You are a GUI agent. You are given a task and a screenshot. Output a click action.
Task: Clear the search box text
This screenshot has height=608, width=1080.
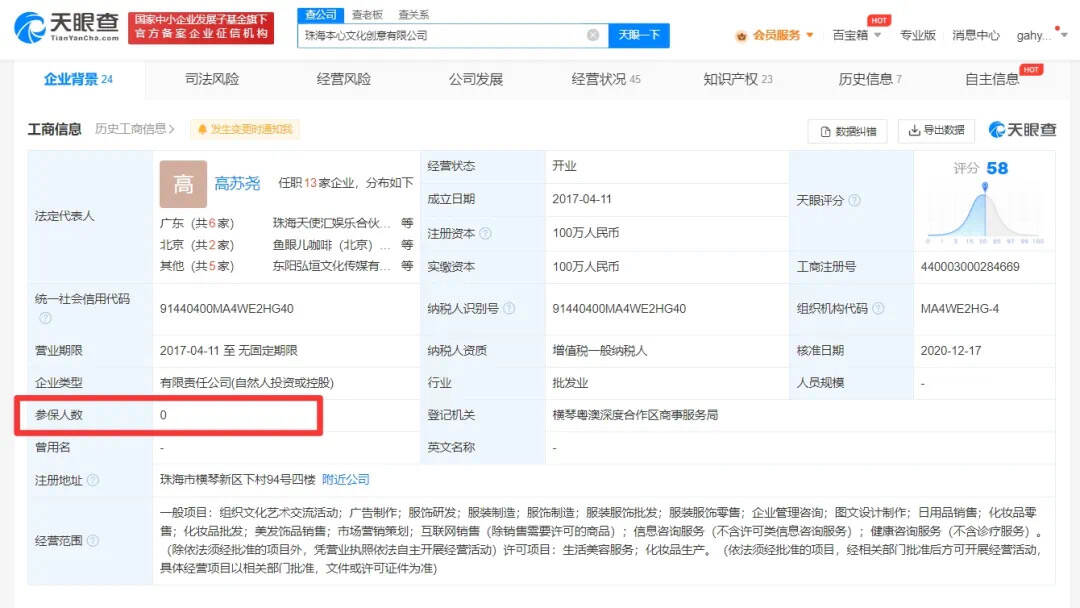(594, 34)
